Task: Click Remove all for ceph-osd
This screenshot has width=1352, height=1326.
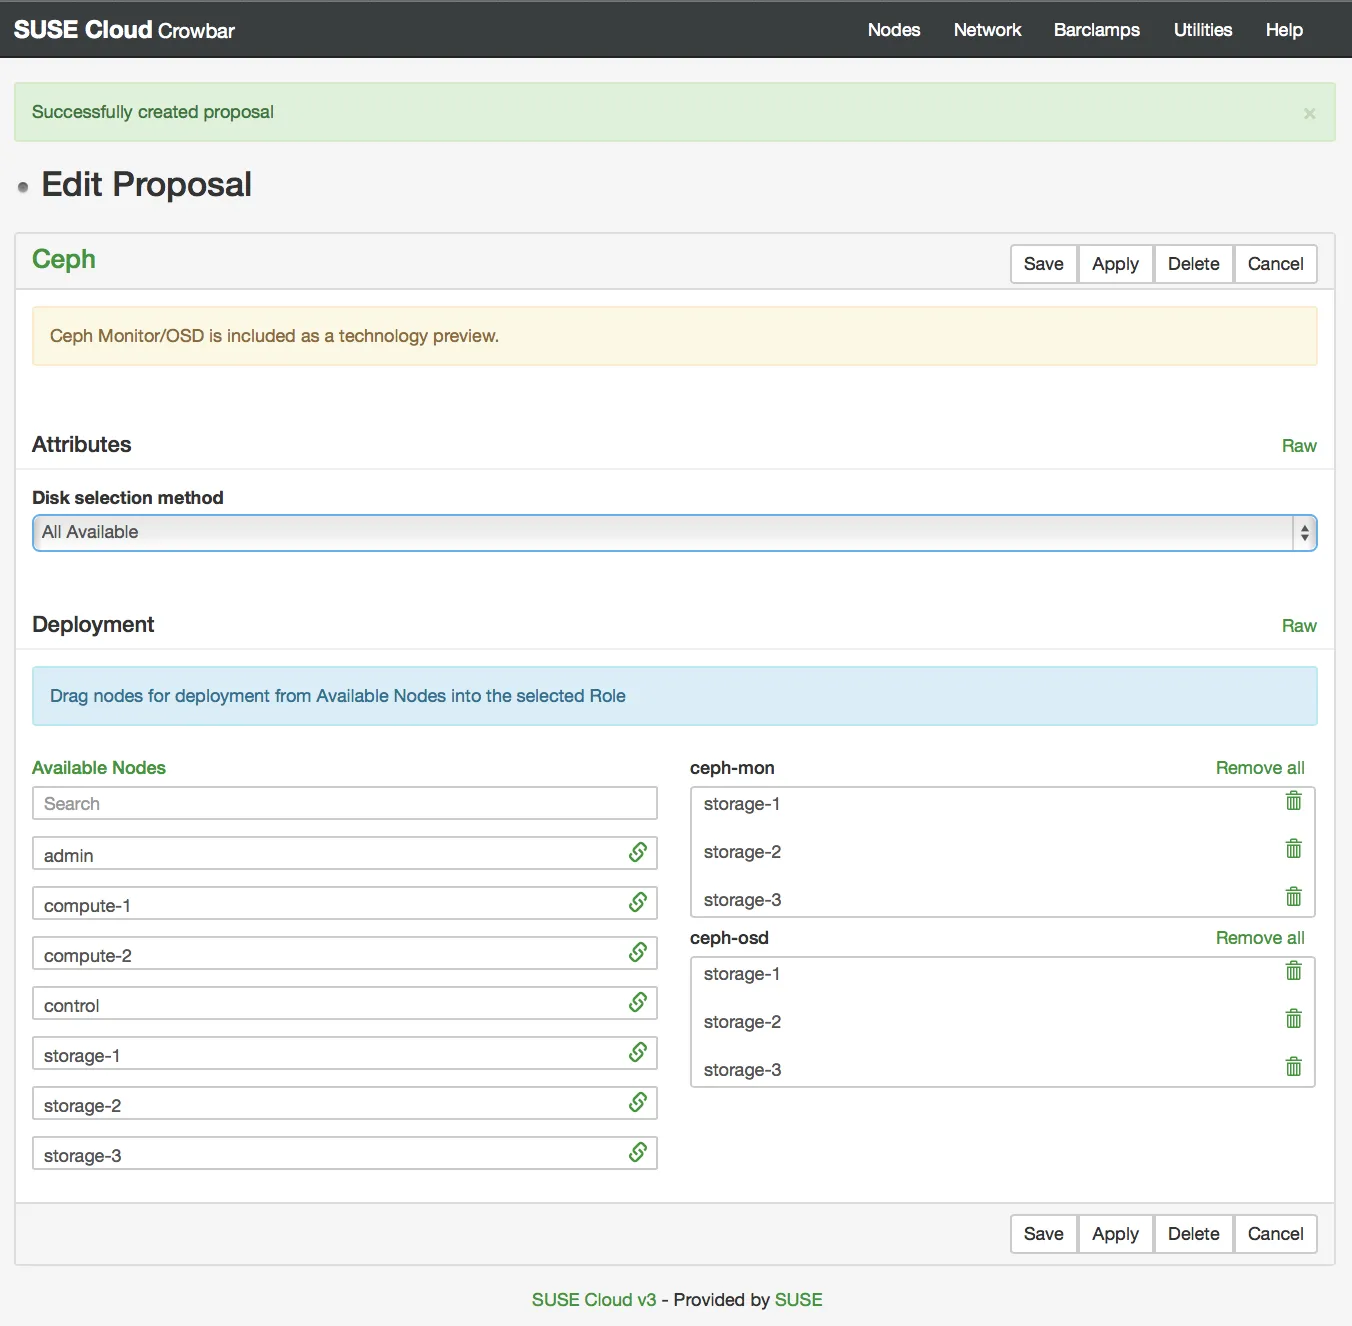Action: (1260, 938)
